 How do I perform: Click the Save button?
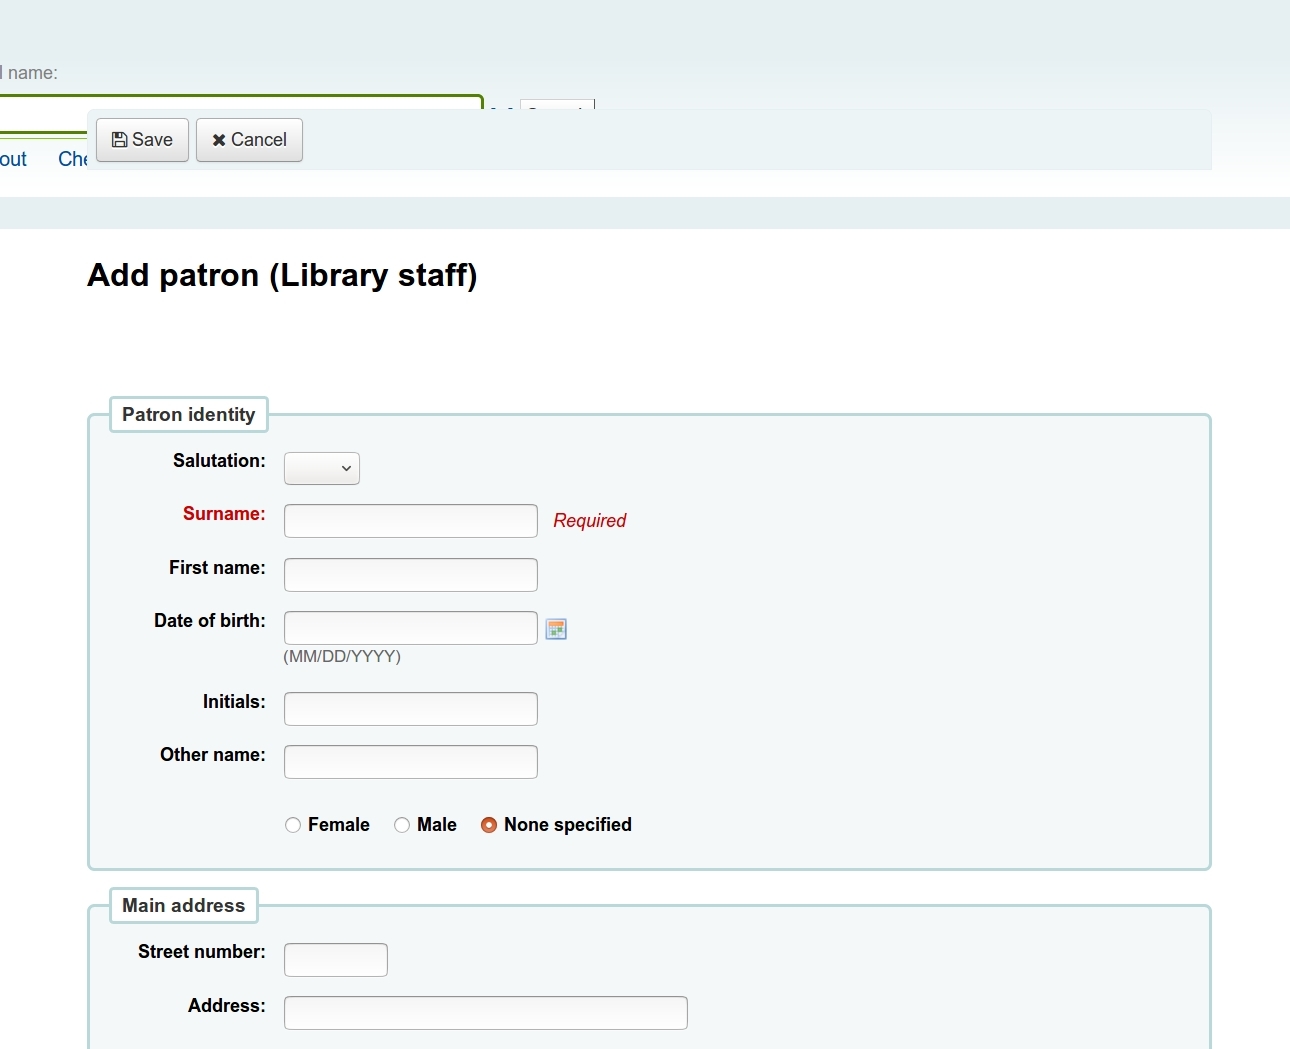[142, 140]
